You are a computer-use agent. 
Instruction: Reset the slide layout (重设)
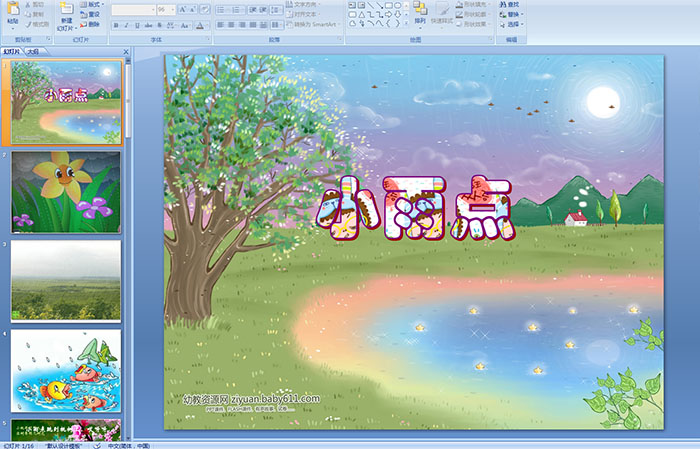pos(90,14)
